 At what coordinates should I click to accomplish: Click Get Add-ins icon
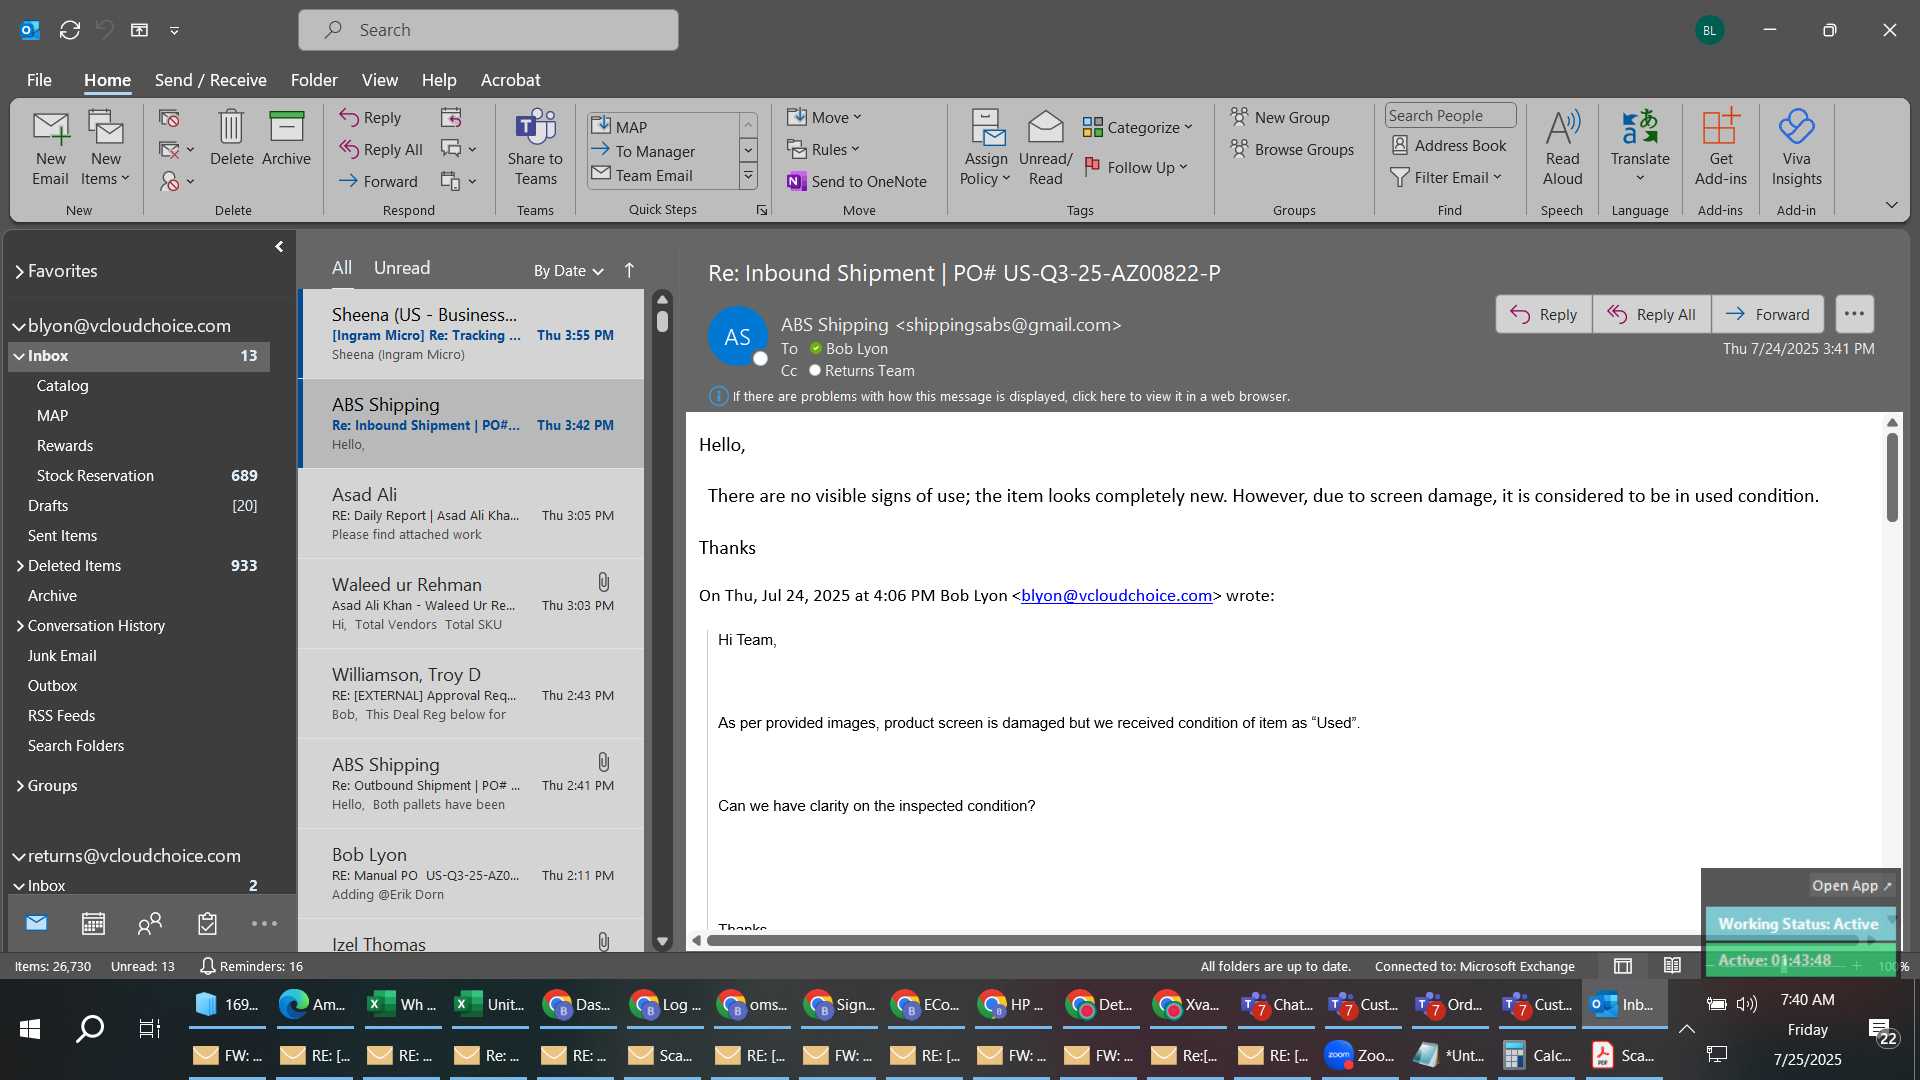pyautogui.click(x=1720, y=148)
